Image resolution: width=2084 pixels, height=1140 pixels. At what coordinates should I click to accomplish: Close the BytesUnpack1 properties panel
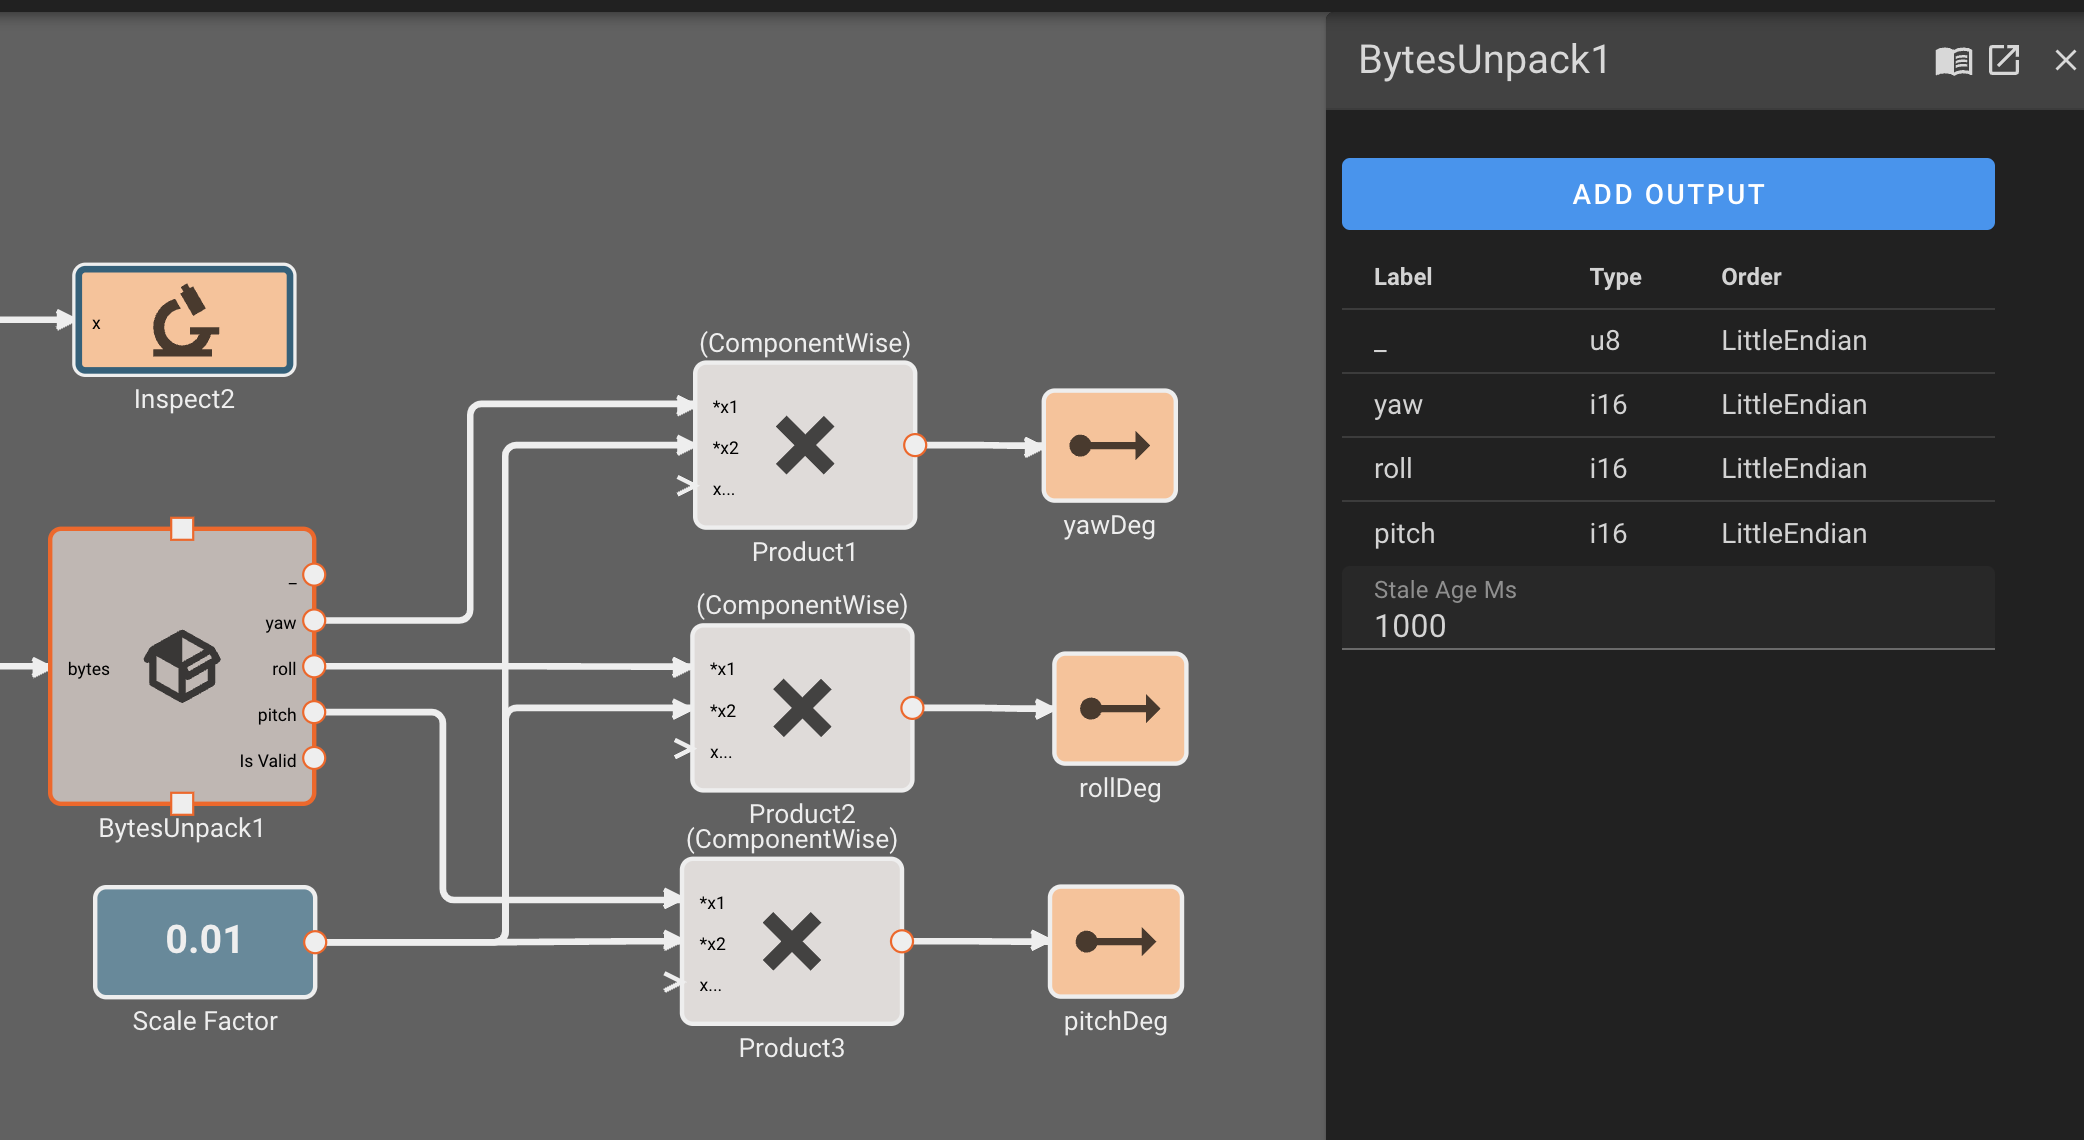[2065, 61]
